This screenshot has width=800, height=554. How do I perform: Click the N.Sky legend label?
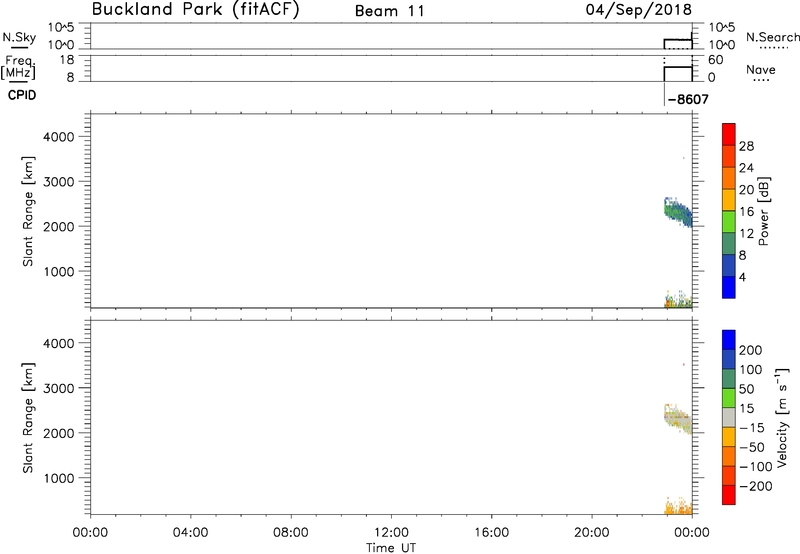tap(19, 37)
